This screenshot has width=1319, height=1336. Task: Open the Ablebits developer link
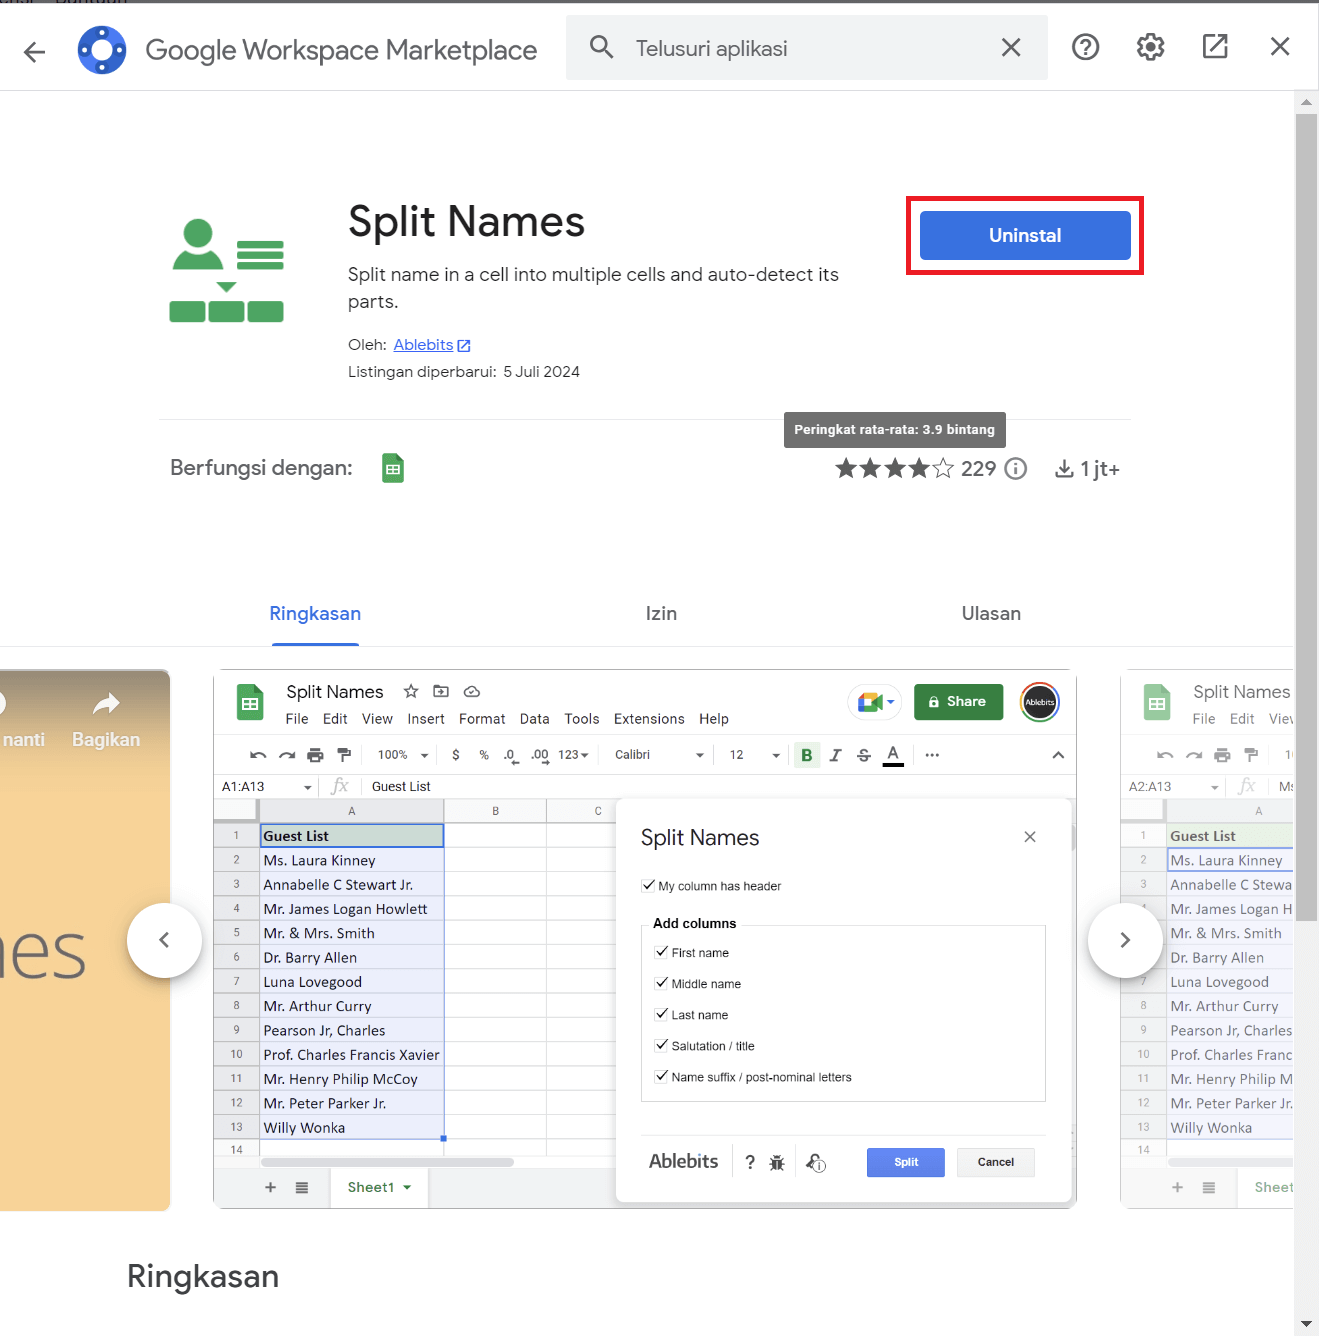(x=423, y=344)
